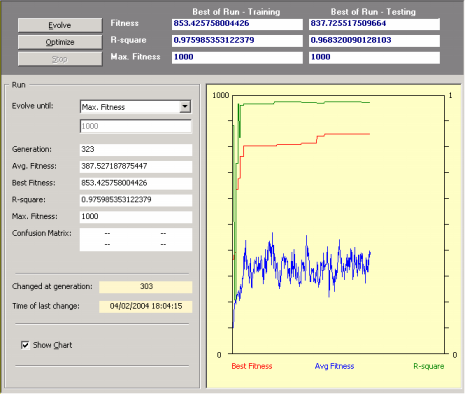The image size is (465, 394).
Task: Click Time of last change timestamp
Action: [x=146, y=306]
